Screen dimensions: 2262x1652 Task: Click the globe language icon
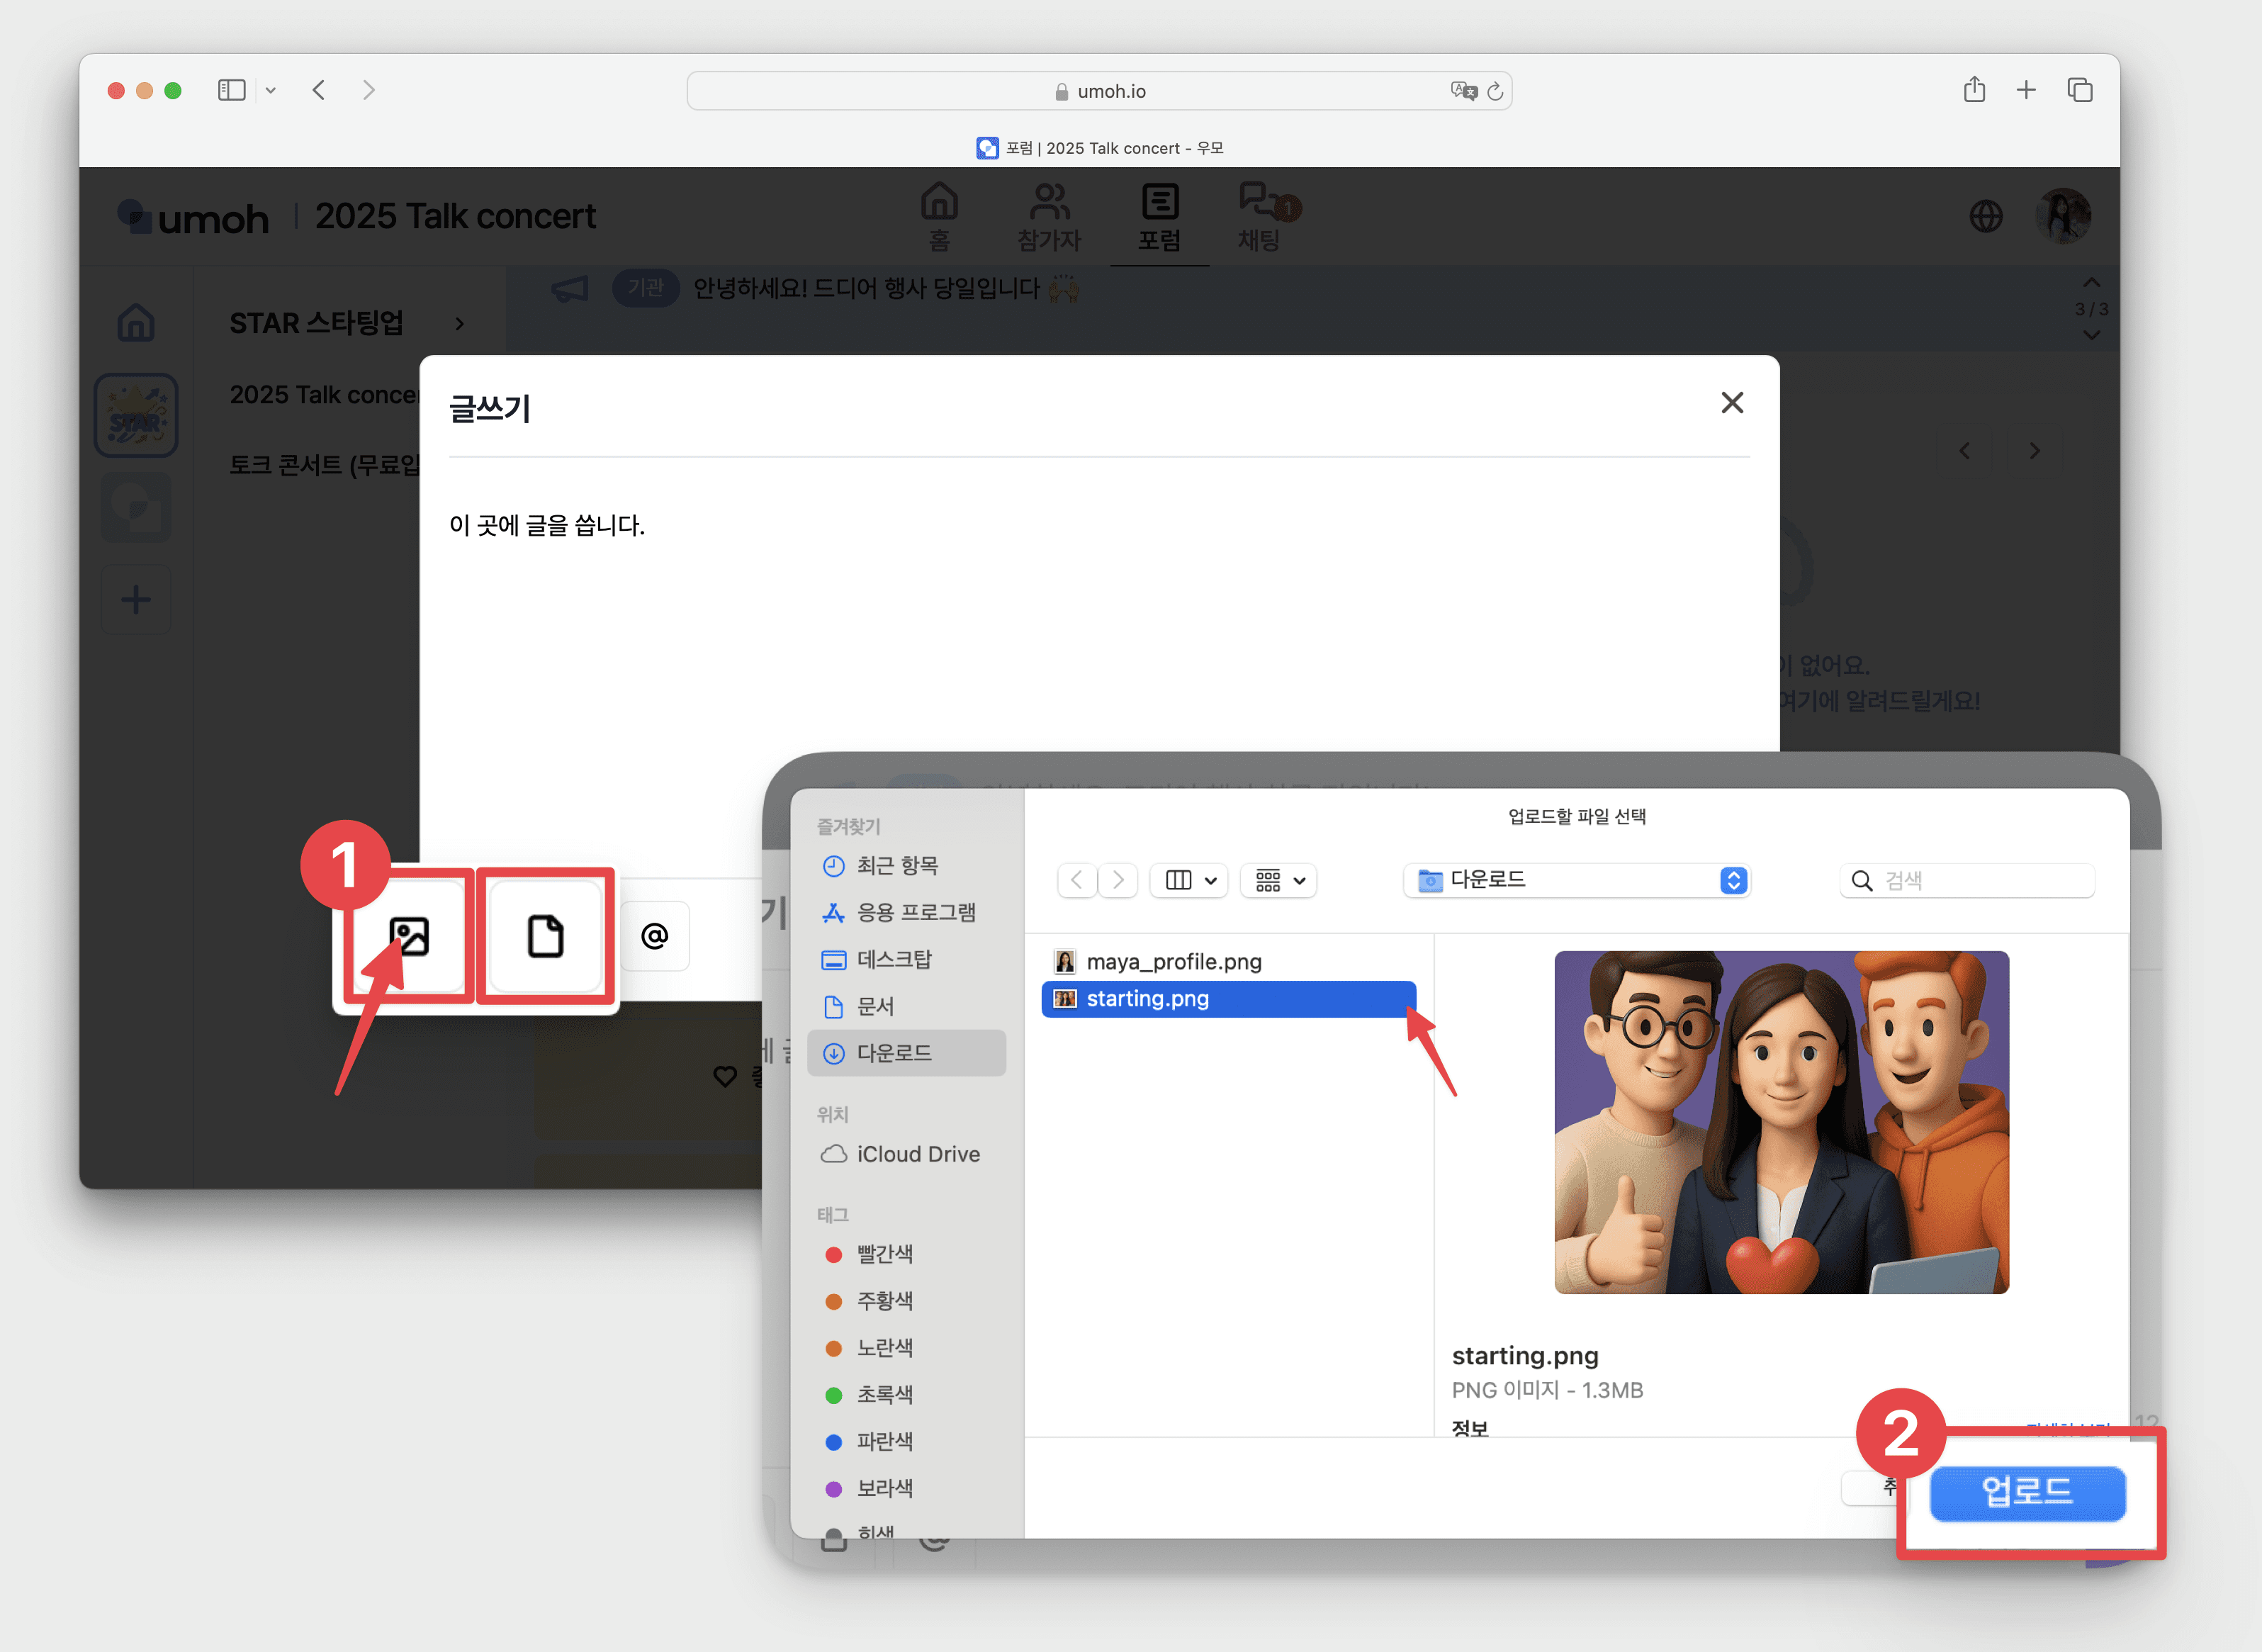(x=1985, y=216)
